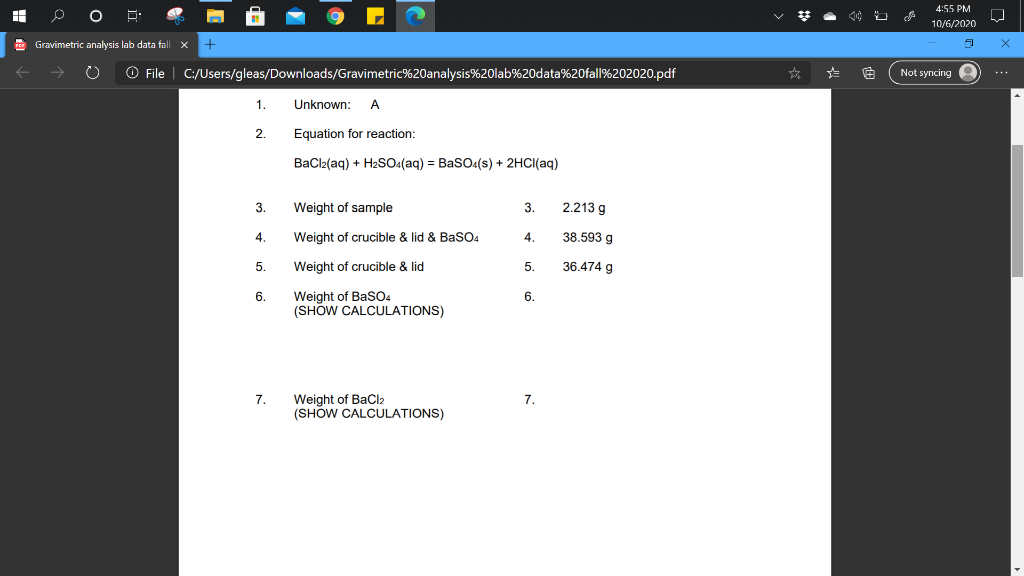The height and width of the screenshot is (576, 1024).
Task: Launch File Explorer from the taskbar
Action: pyautogui.click(x=216, y=15)
